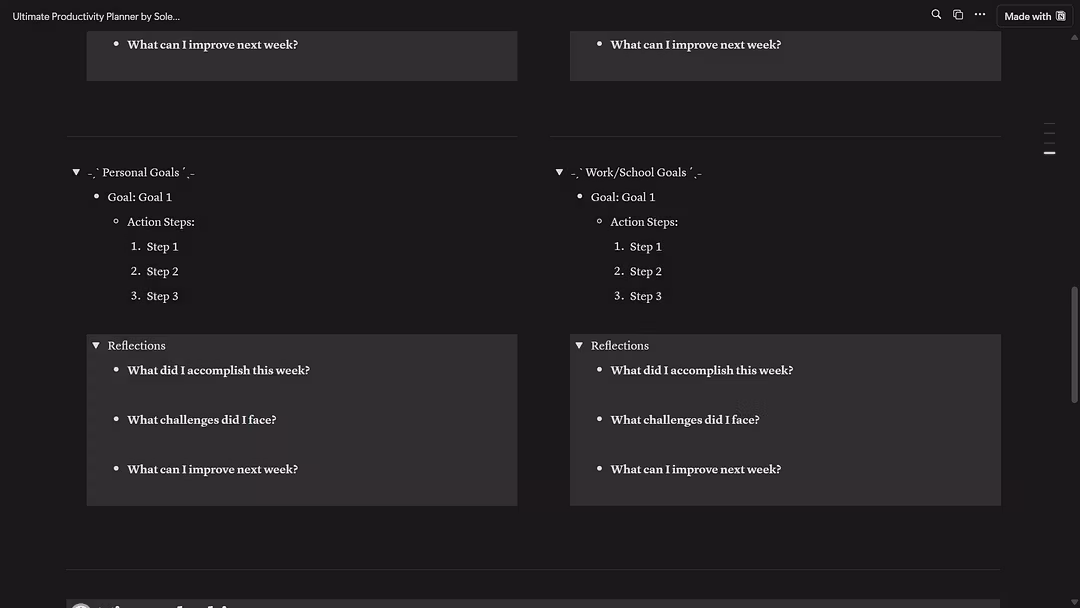Click the Made with Notion badge
This screenshot has height=608, width=1080.
click(1034, 16)
